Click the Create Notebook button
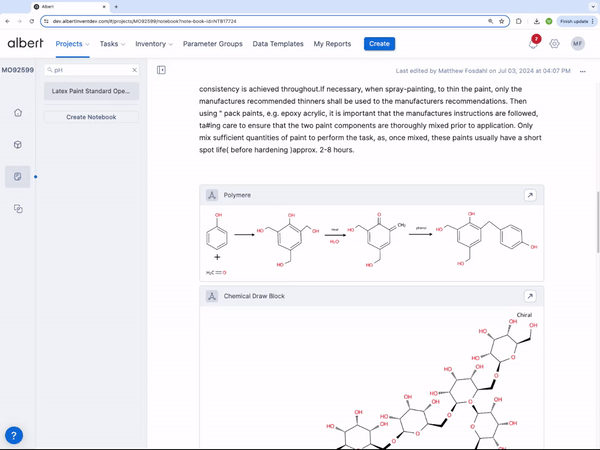The height and width of the screenshot is (450, 600). 91,117
